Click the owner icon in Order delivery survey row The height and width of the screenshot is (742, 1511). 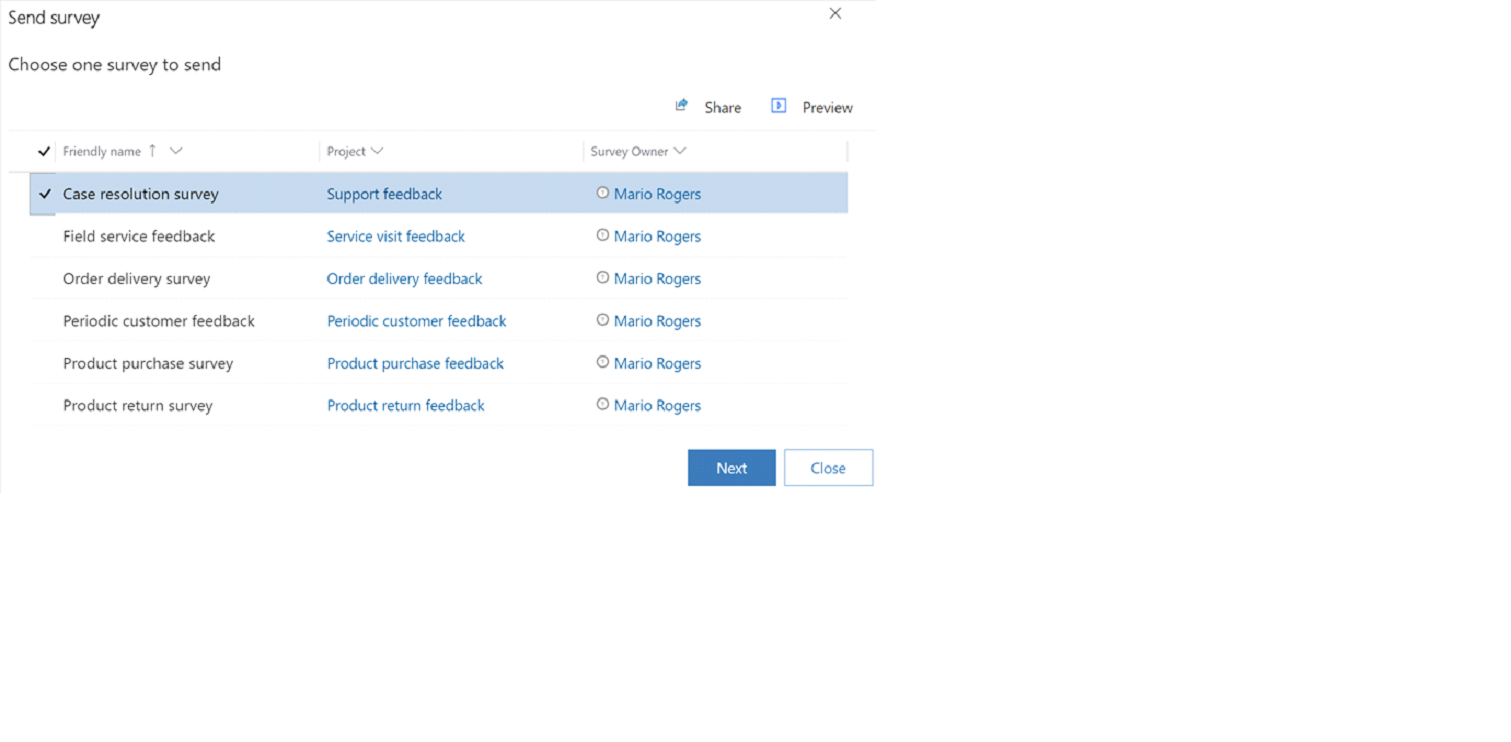[x=602, y=278]
